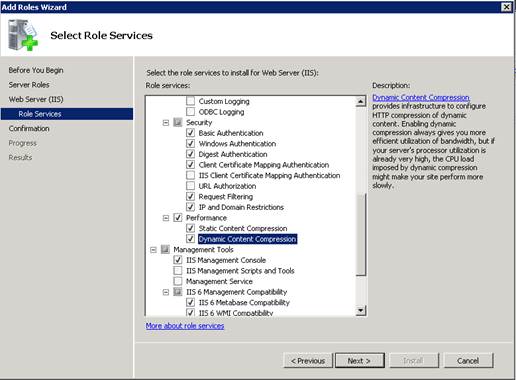Toggle the Management Tools group checkbox
516x380 pixels.
pyautogui.click(x=165, y=249)
